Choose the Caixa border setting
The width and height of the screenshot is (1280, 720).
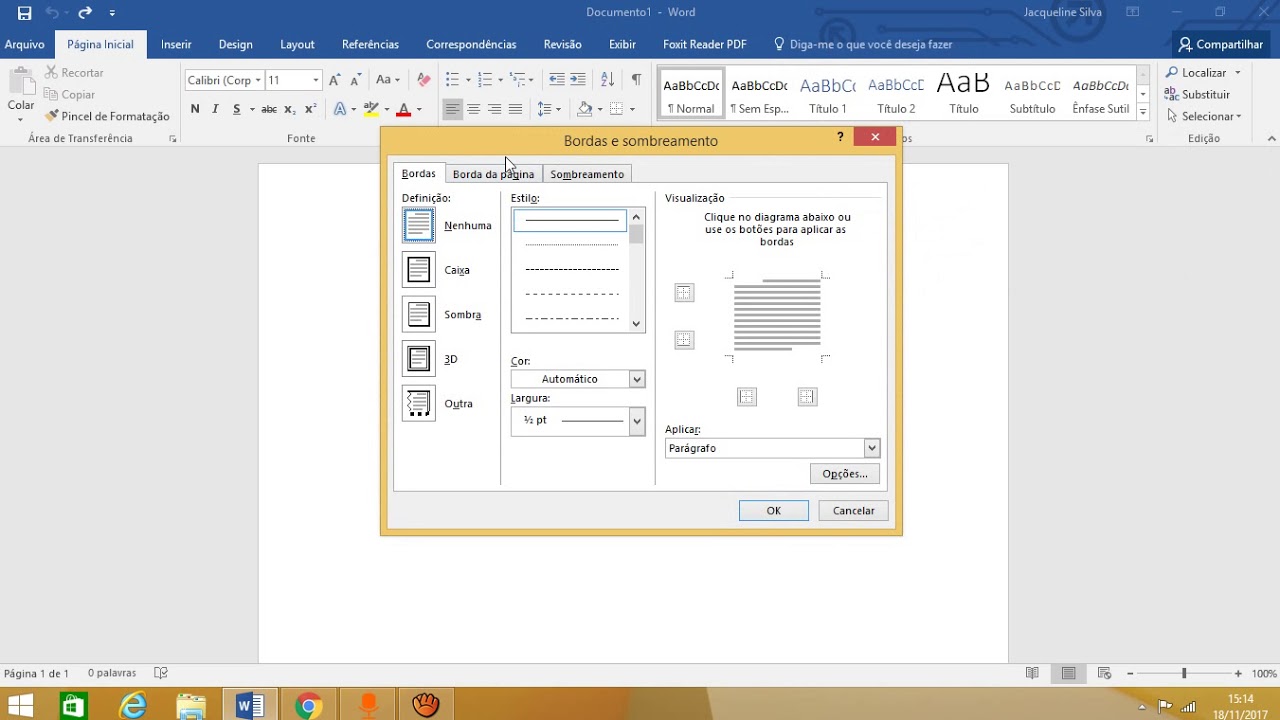[x=419, y=270]
